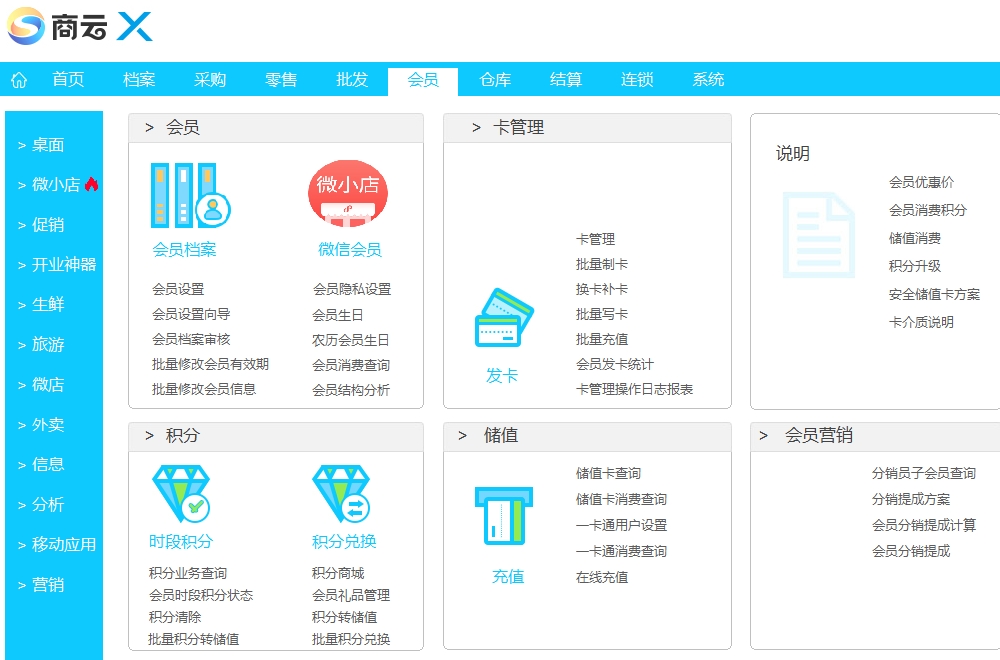Open 会员消费查询 link
1000x660 pixels.
[351, 365]
